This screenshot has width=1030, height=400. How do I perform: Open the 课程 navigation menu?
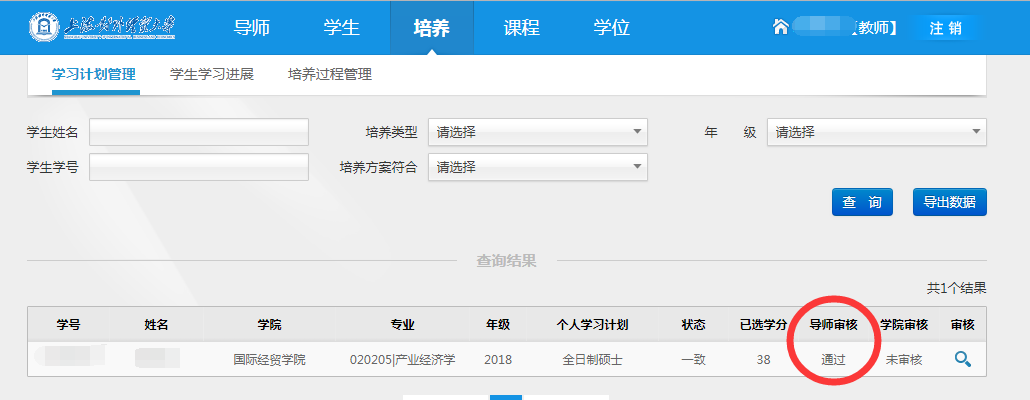521,28
